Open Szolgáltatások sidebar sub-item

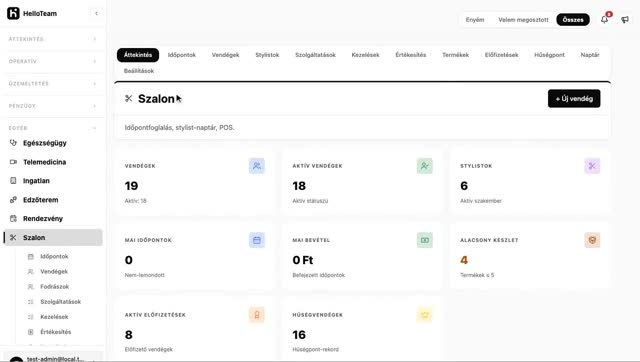[59, 302]
